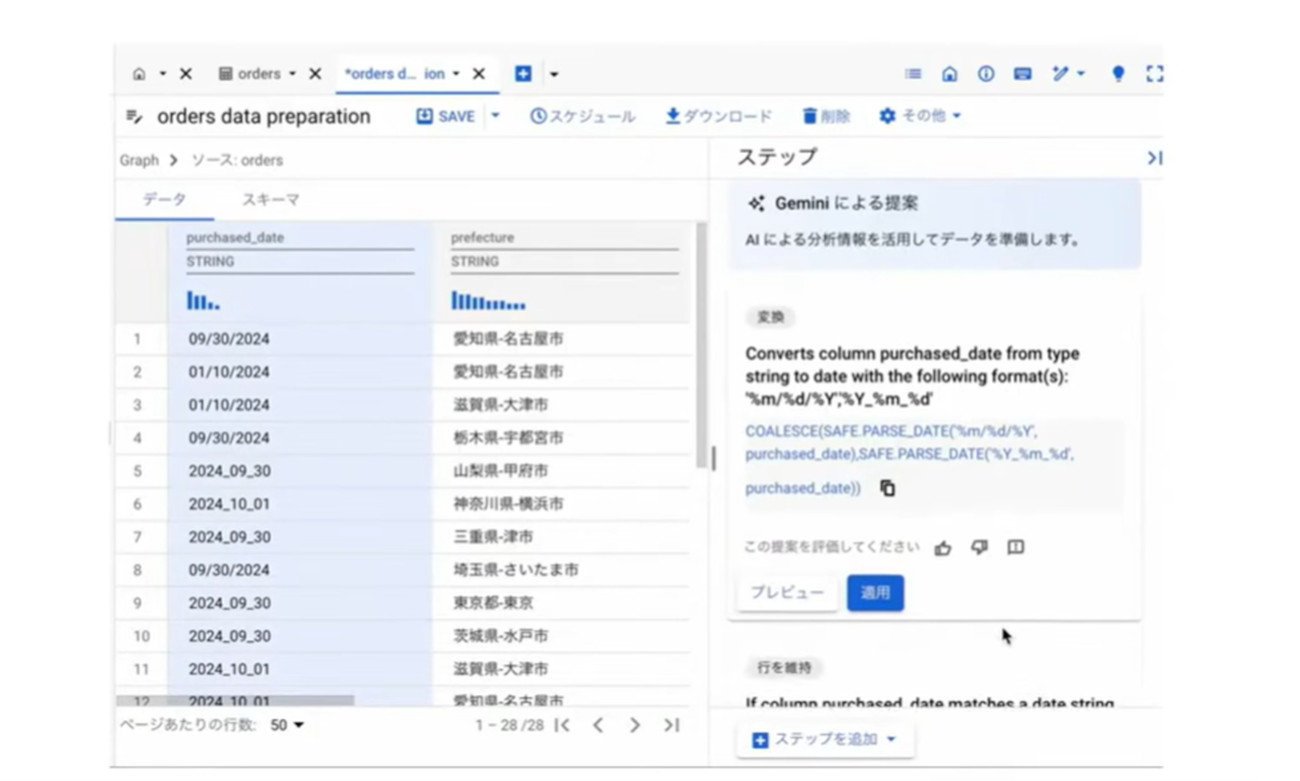Screen dimensions: 1300x781
Task: Click the edit-list icon beside the title
Action: 134,117
